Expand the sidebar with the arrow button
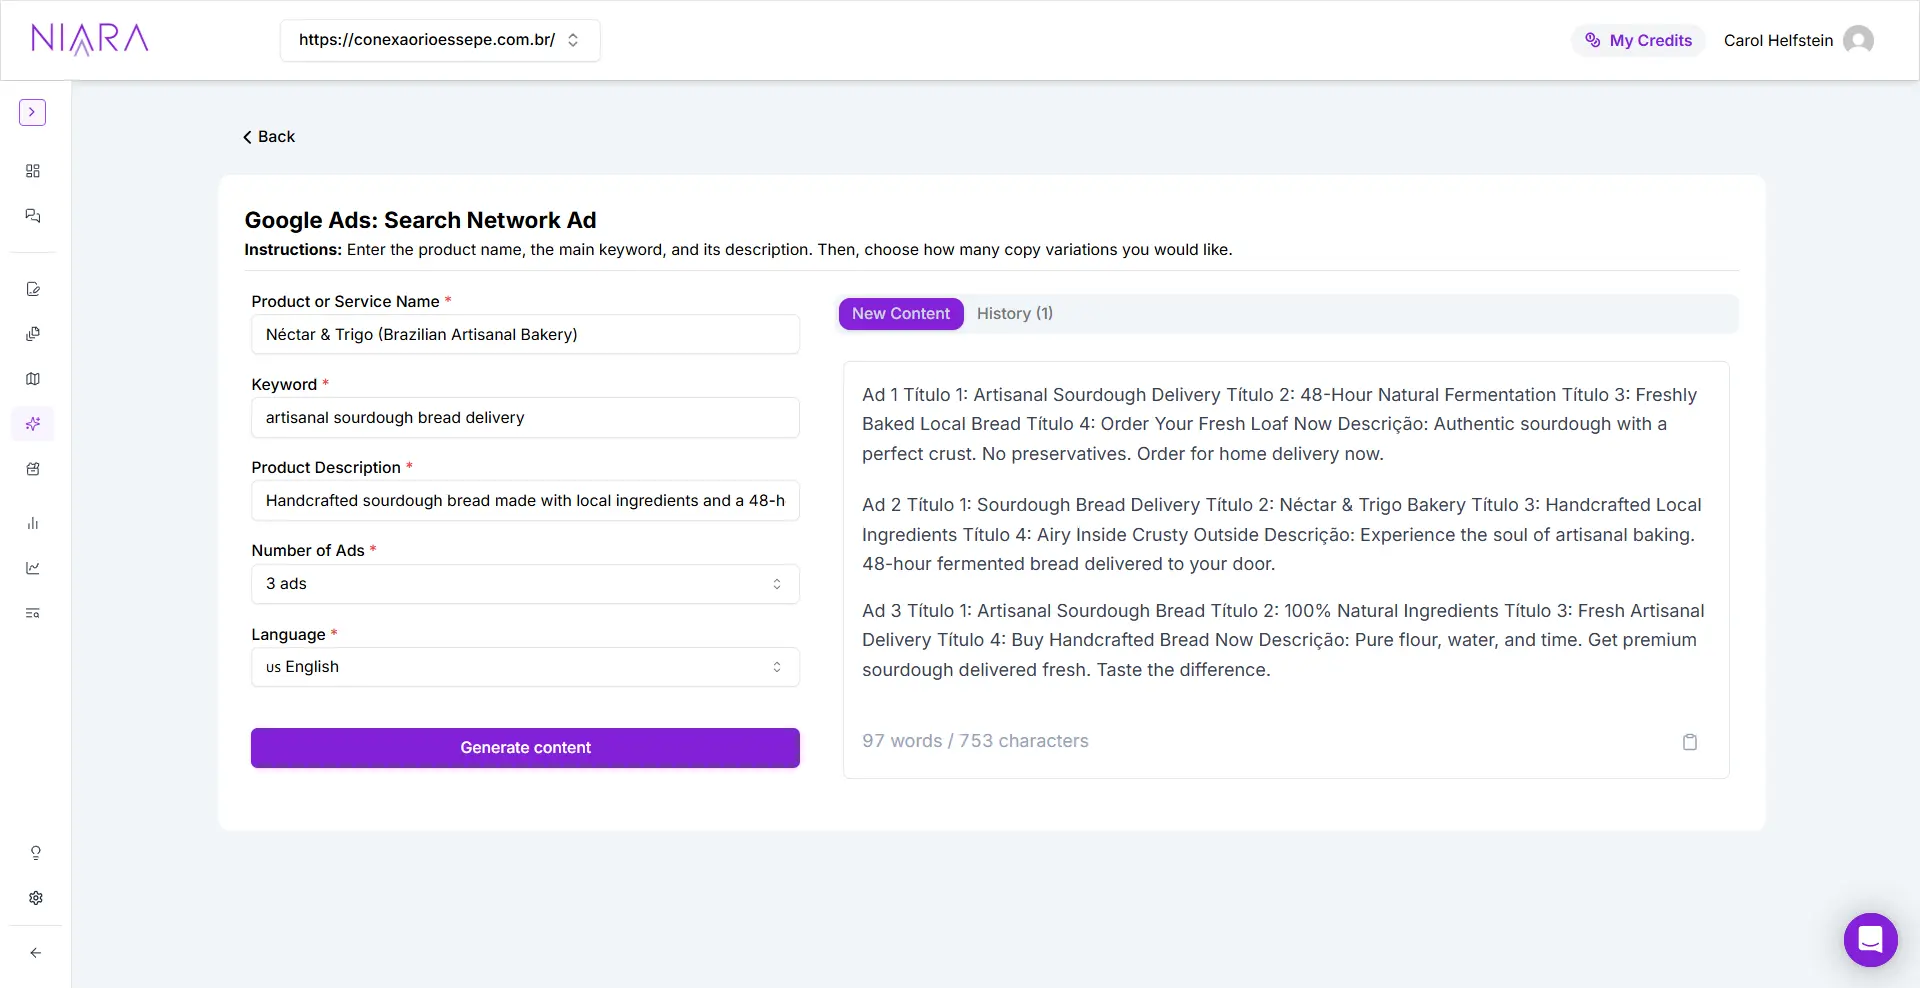 pyautogui.click(x=32, y=112)
